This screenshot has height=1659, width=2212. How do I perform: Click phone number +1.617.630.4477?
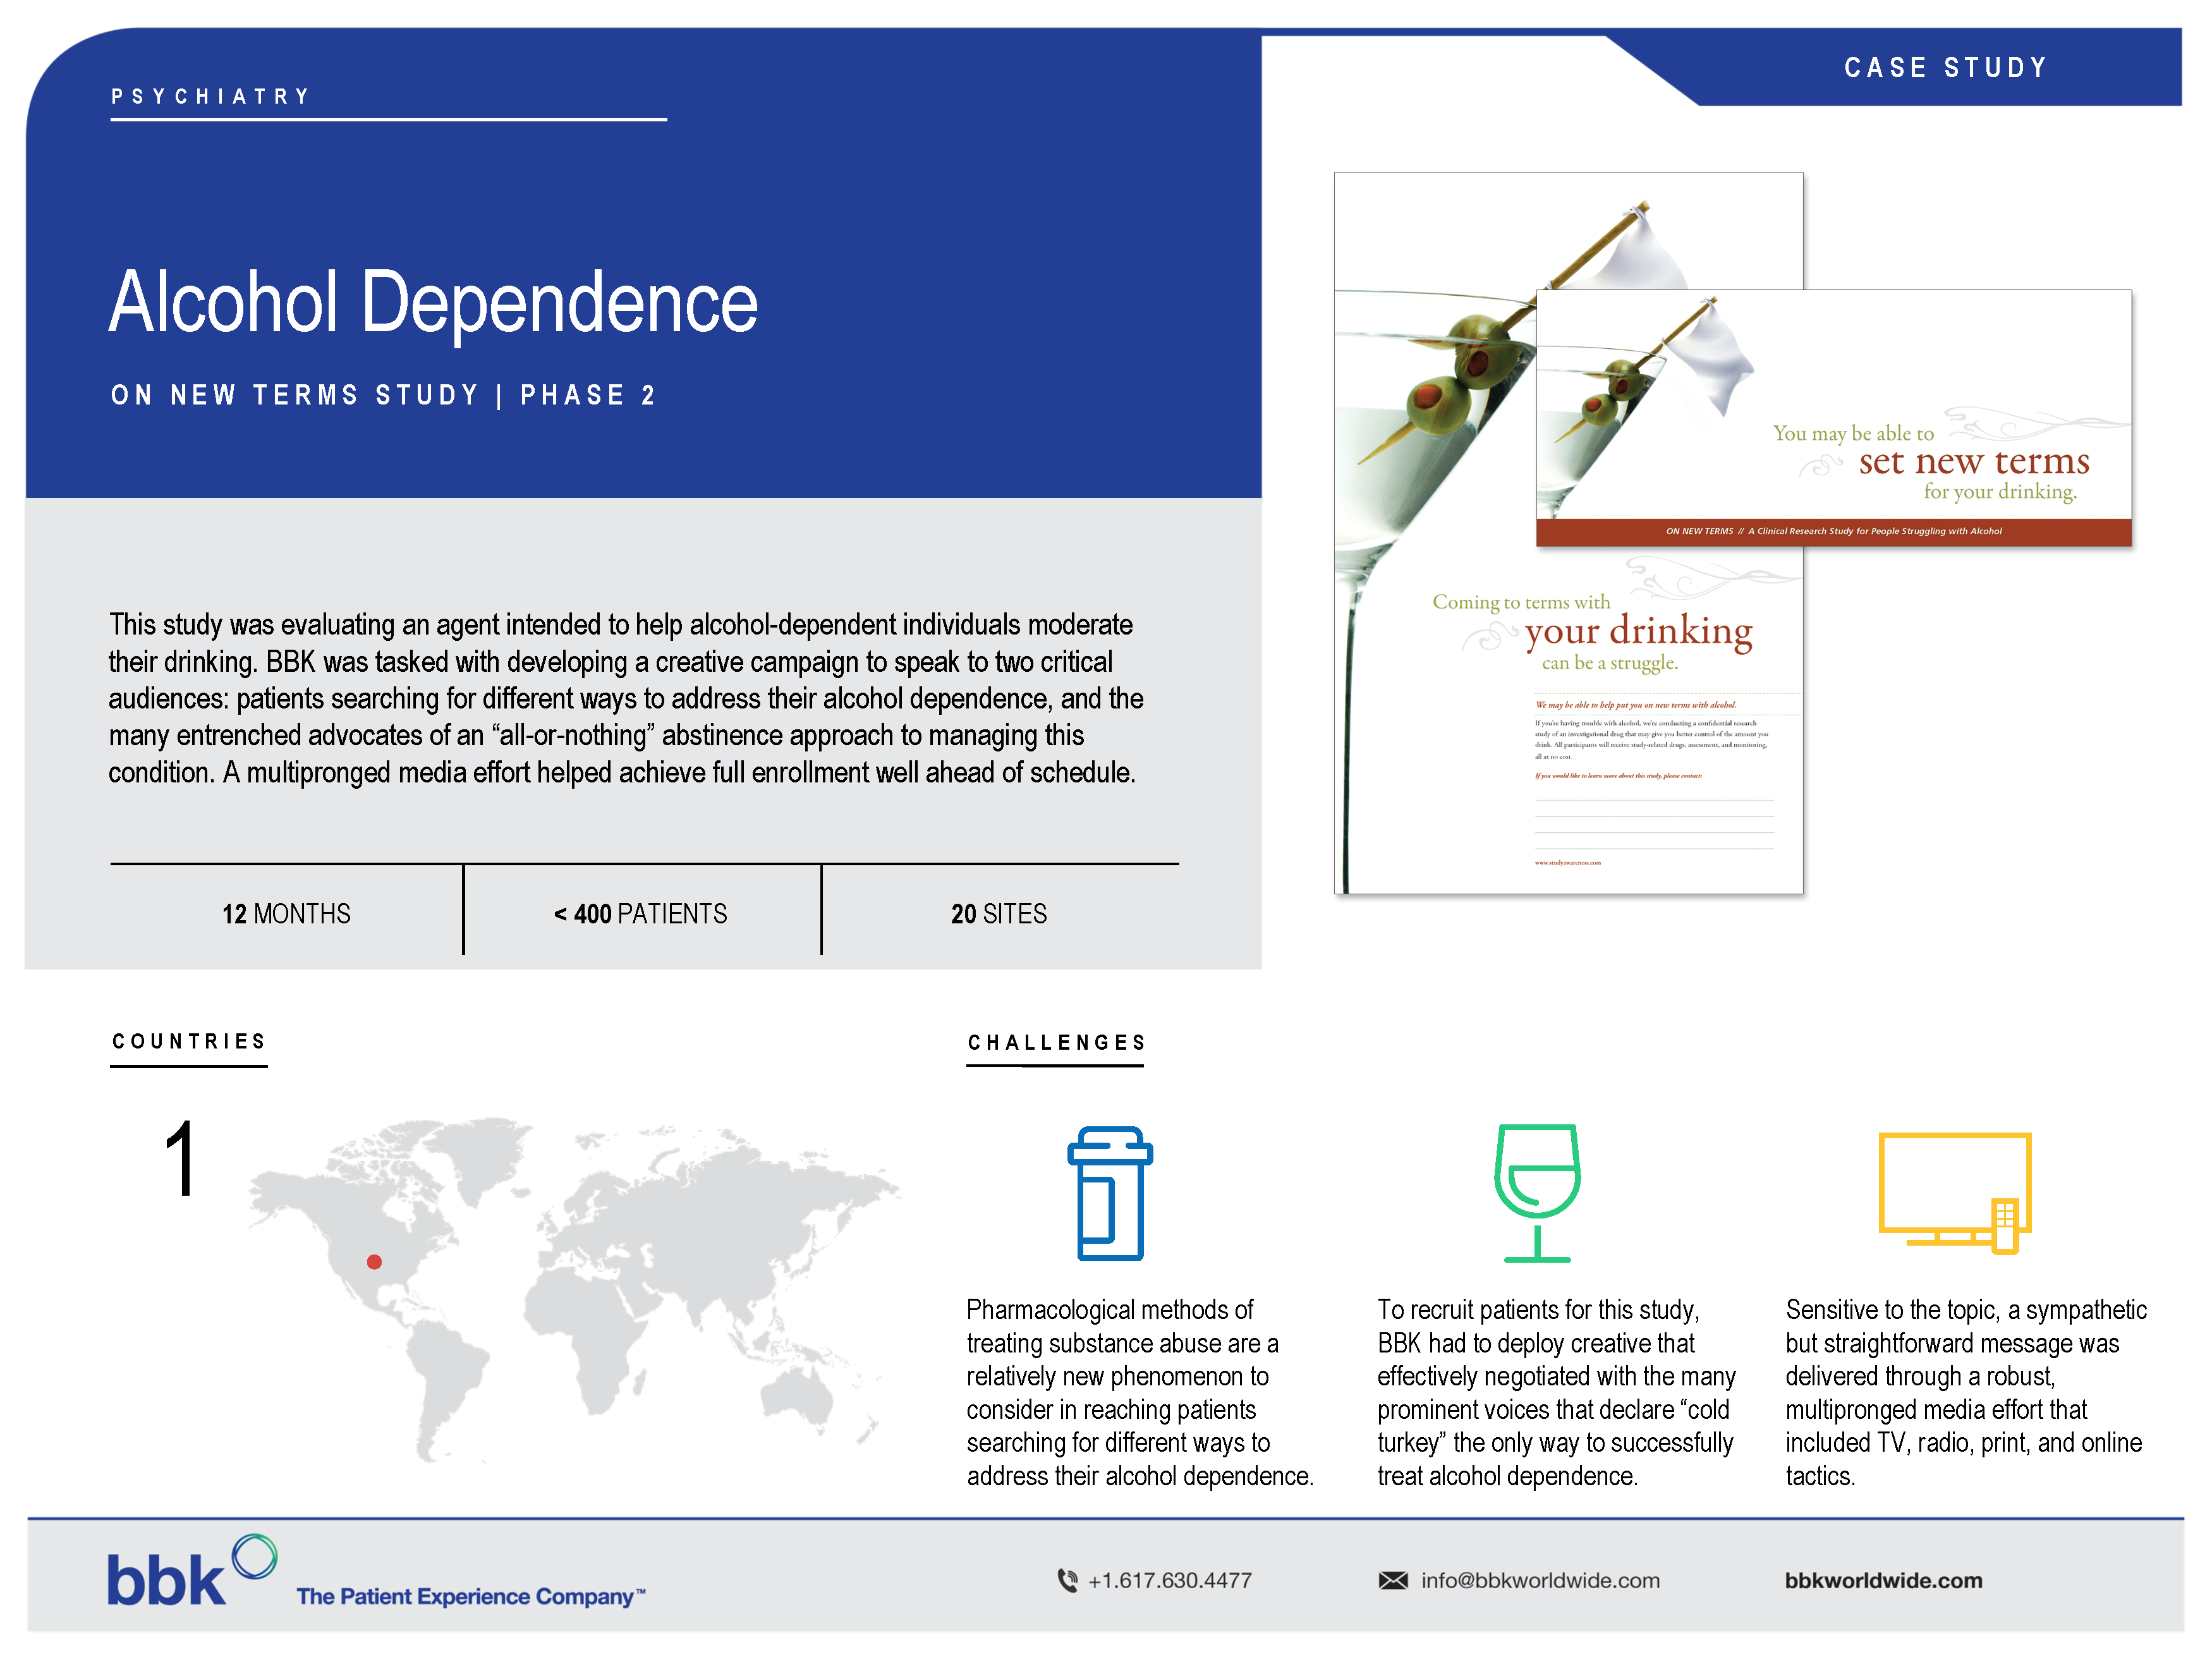[1169, 1580]
